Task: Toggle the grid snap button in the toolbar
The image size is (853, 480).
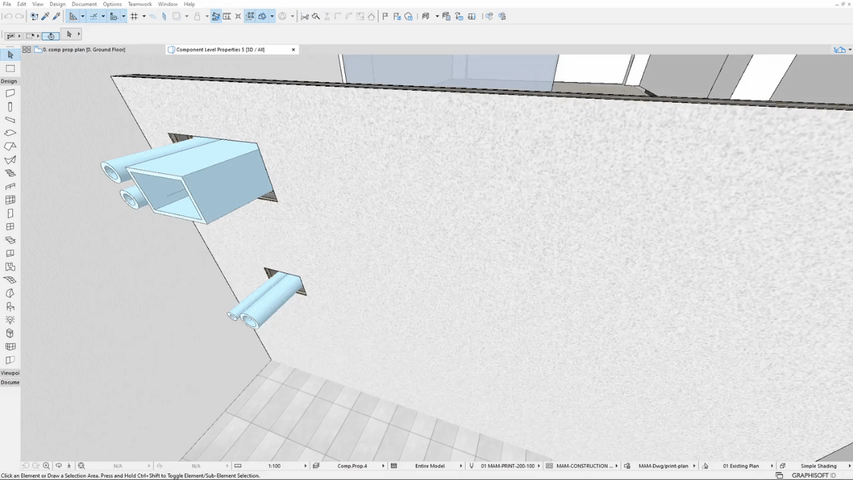Action: pyautogui.click(x=134, y=17)
